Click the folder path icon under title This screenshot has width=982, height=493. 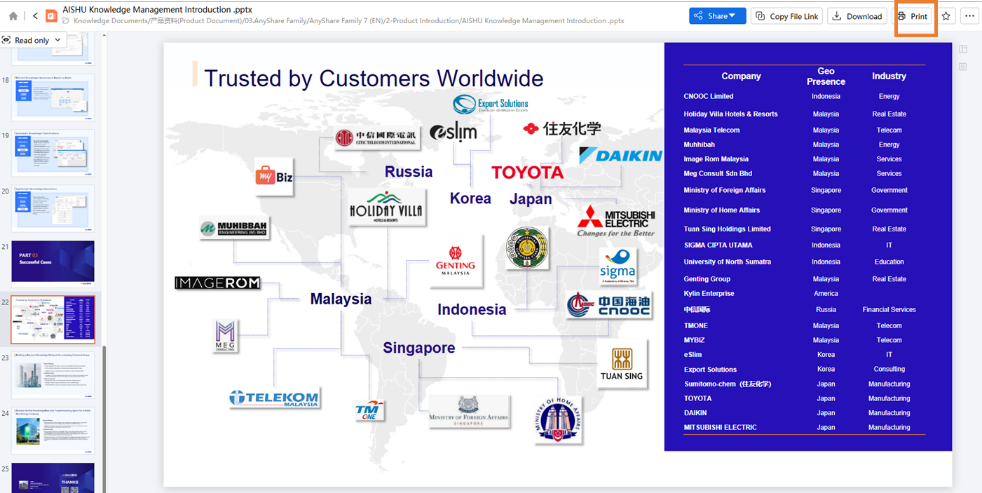[x=66, y=21]
